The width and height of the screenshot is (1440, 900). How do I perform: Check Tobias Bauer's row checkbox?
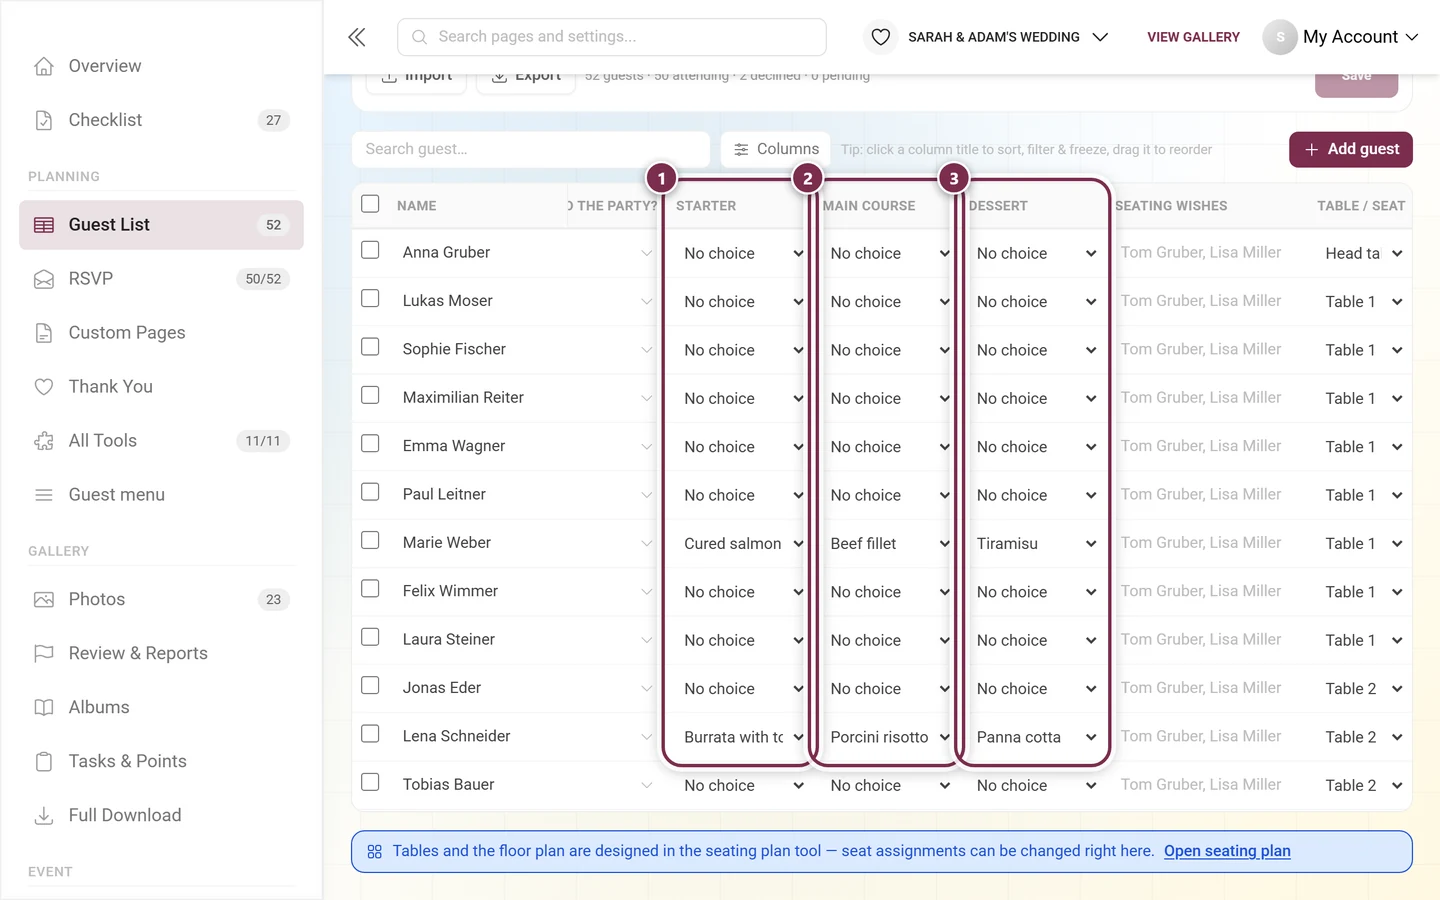click(370, 782)
